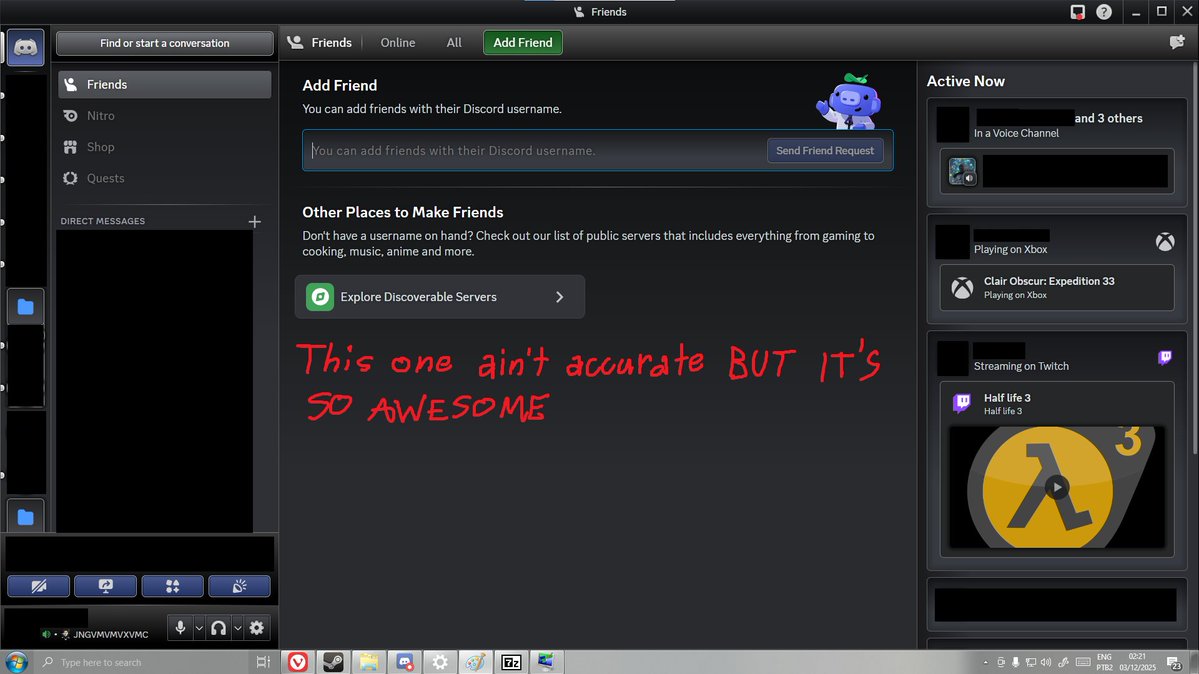Open the Half life 3 stream title
Image resolution: width=1199 pixels, height=674 pixels.
pos(1007,398)
